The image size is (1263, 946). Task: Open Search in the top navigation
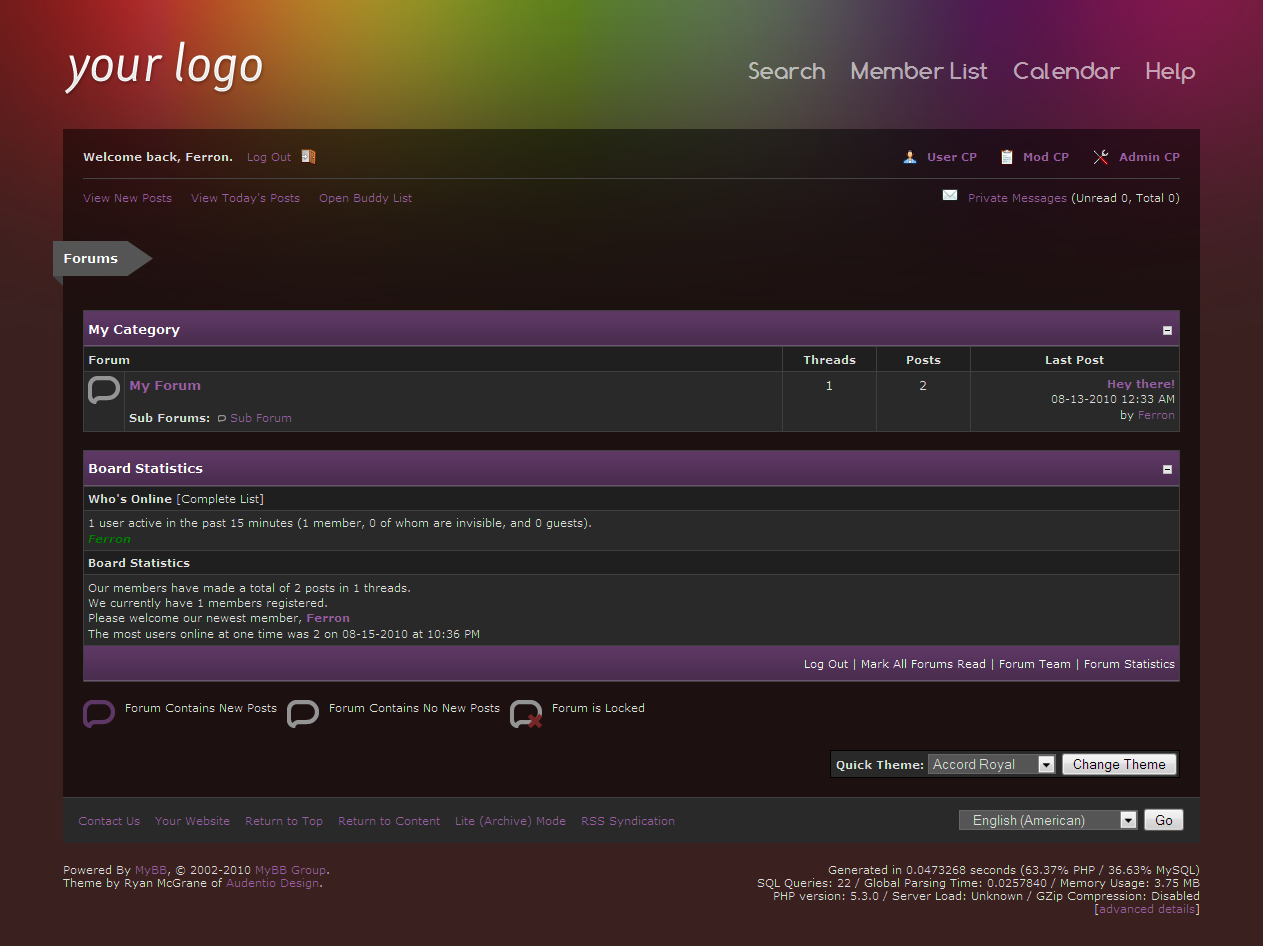tap(787, 71)
